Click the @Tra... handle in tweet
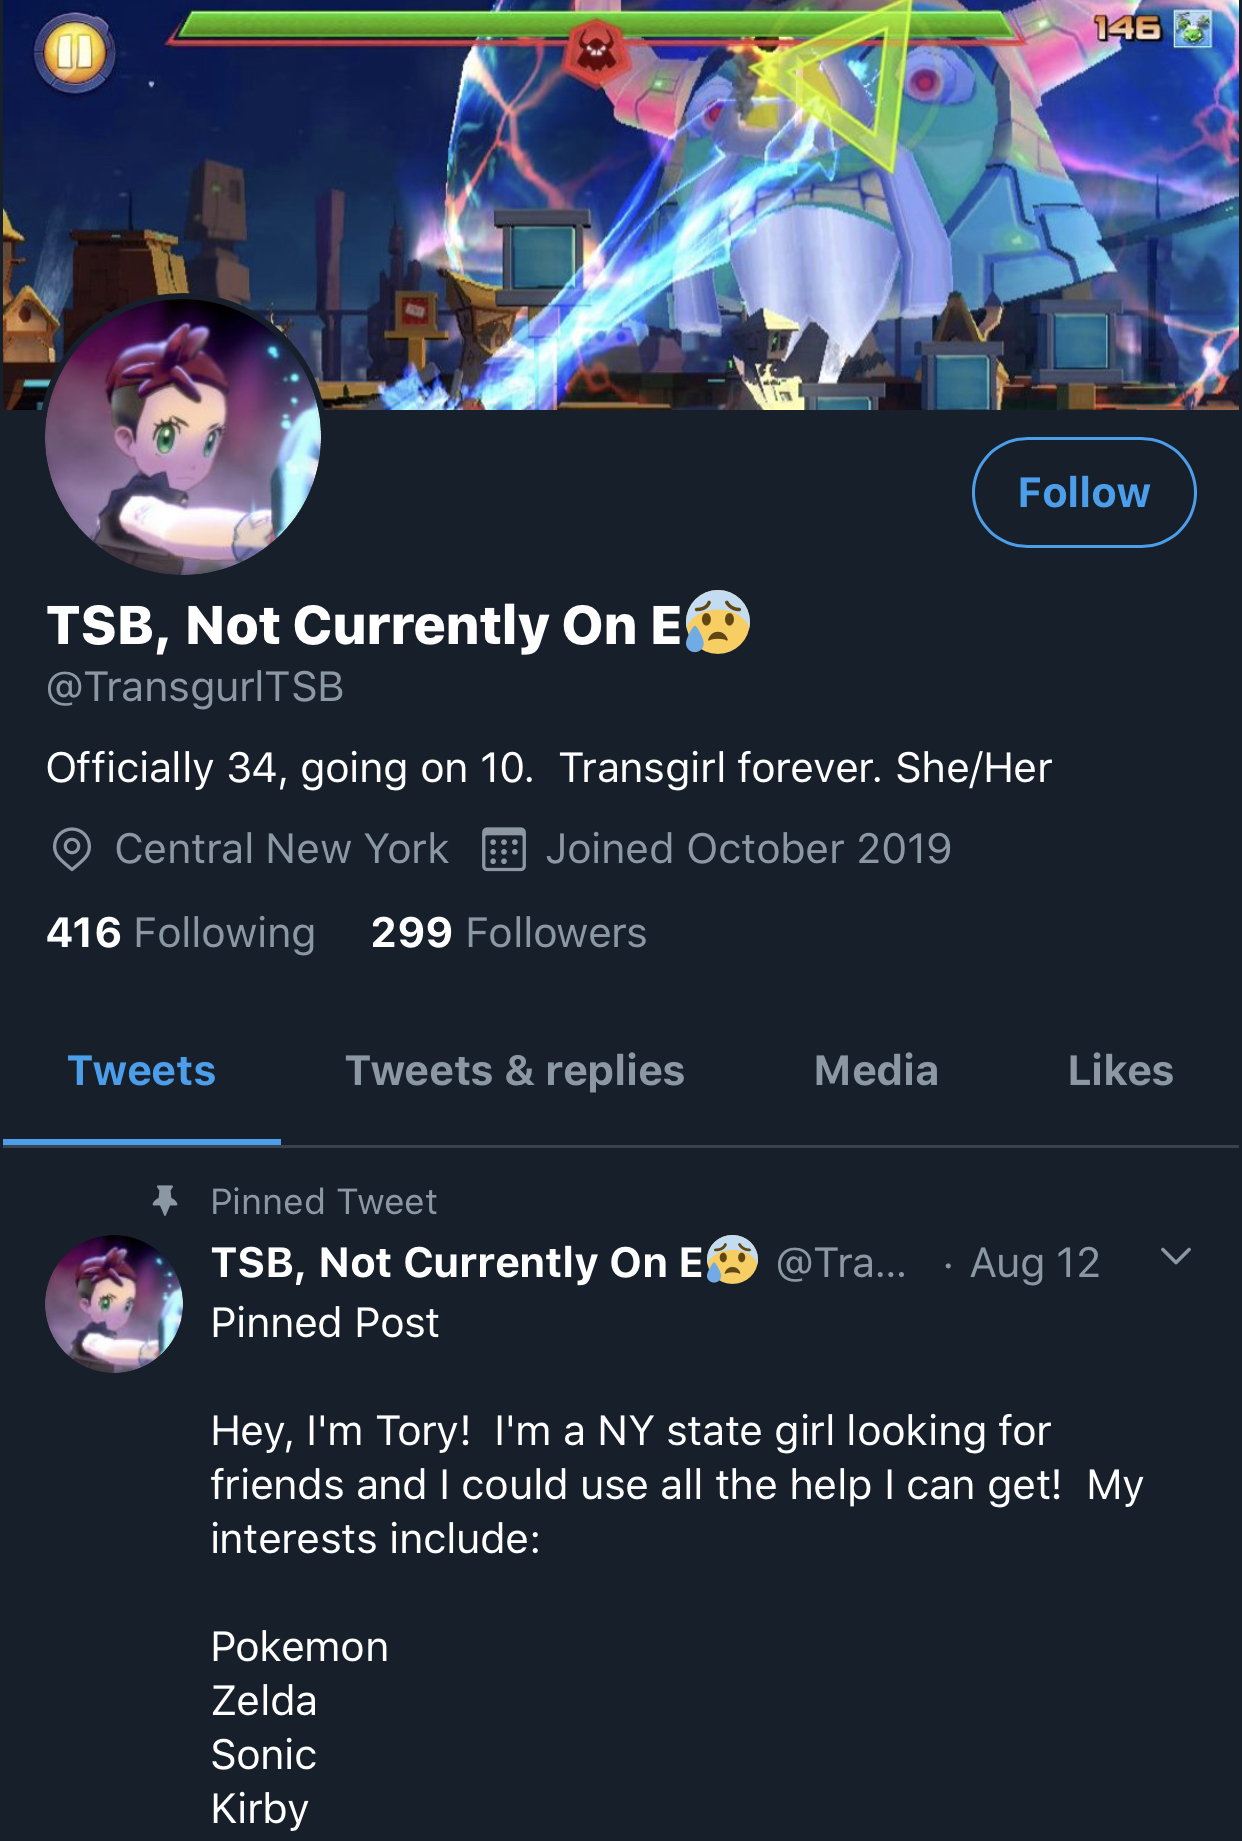The height and width of the screenshot is (1841, 1242). 841,1263
